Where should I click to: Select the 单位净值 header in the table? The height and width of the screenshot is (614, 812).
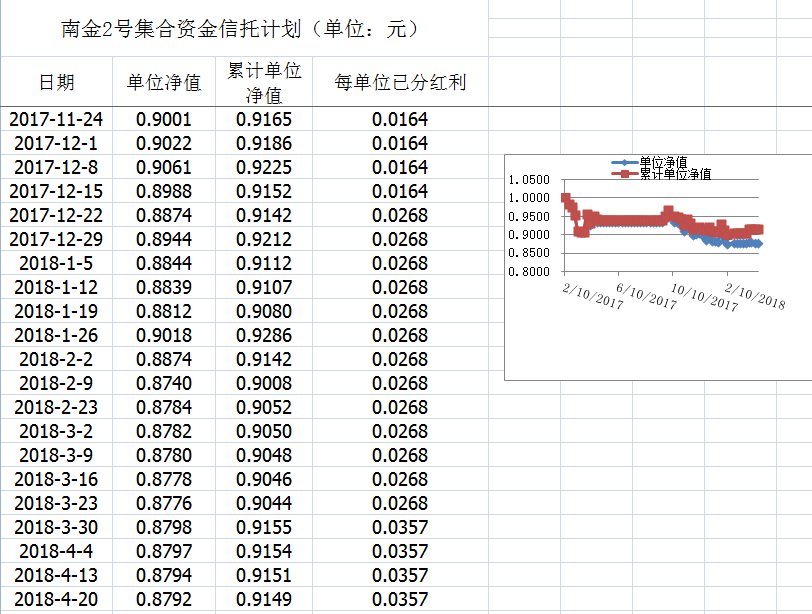pyautogui.click(x=164, y=82)
